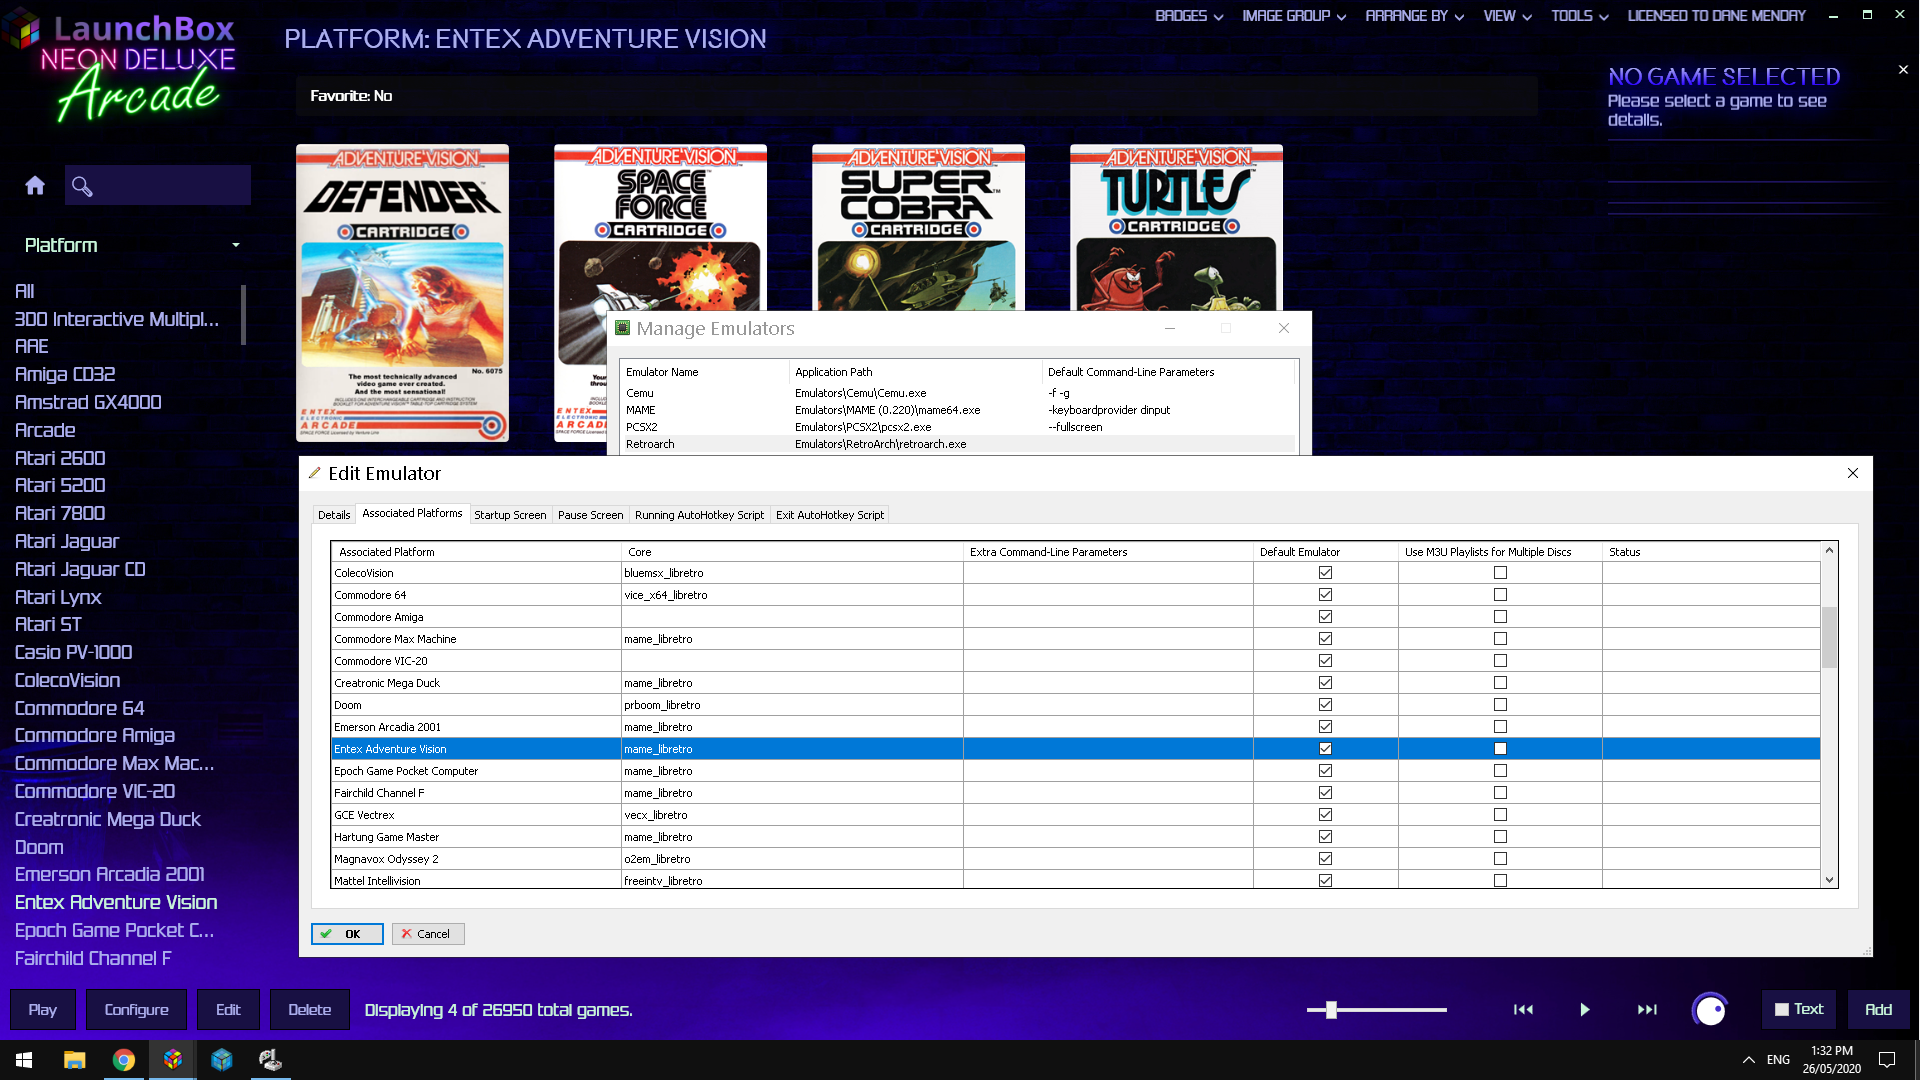Open the Image Group dropdown
Viewport: 1920px width, 1080px height.
pyautogui.click(x=1294, y=16)
